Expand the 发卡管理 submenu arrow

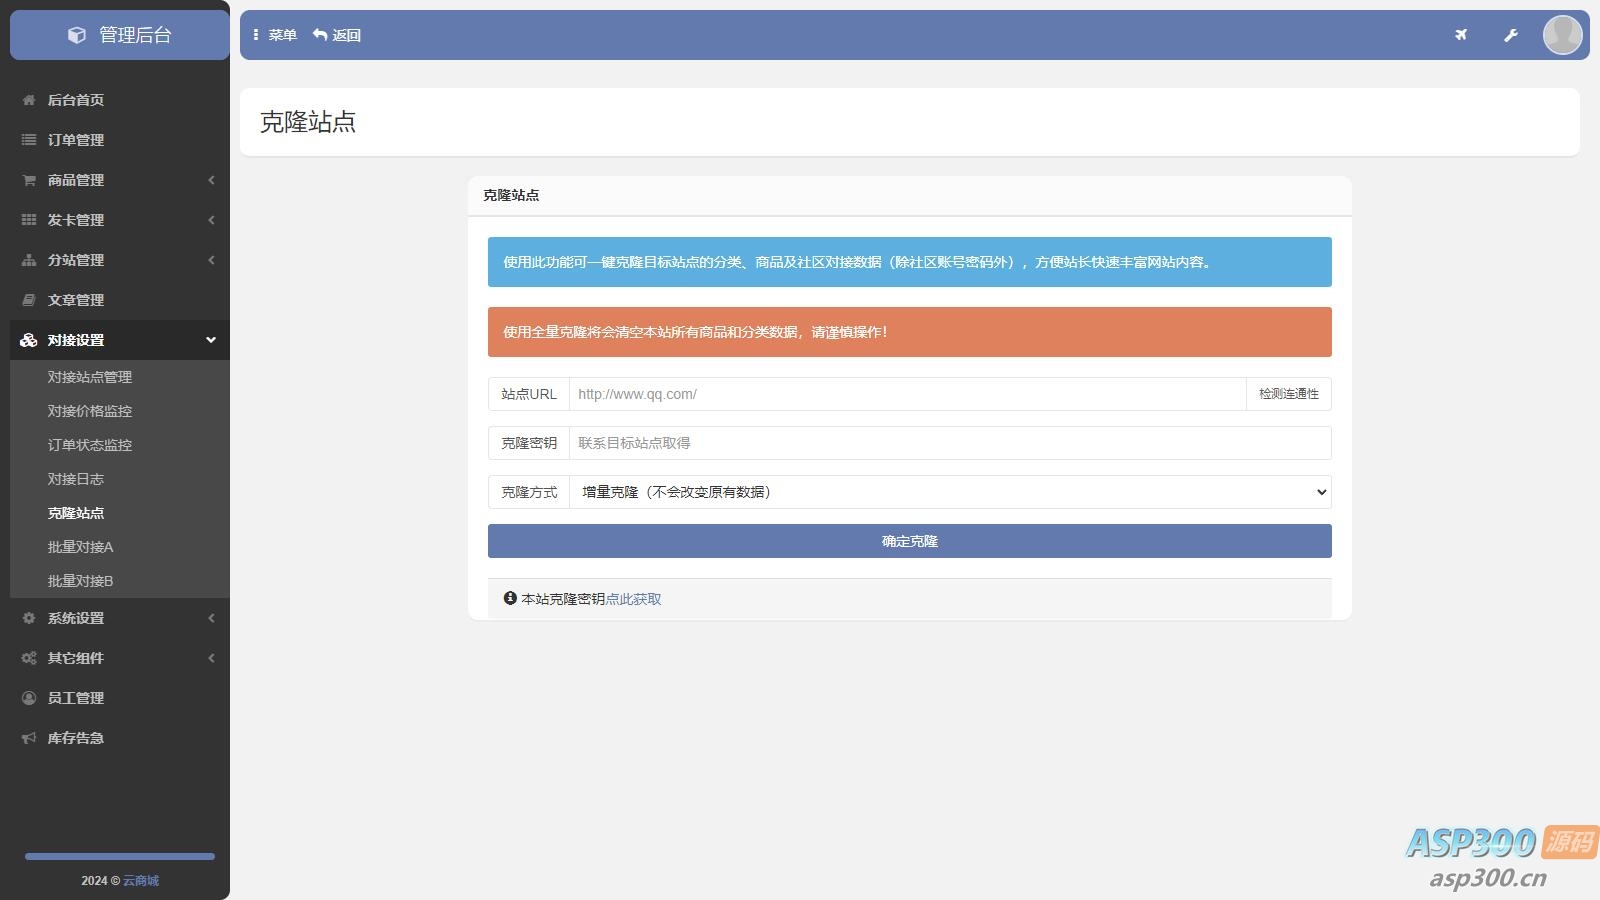pyautogui.click(x=211, y=220)
